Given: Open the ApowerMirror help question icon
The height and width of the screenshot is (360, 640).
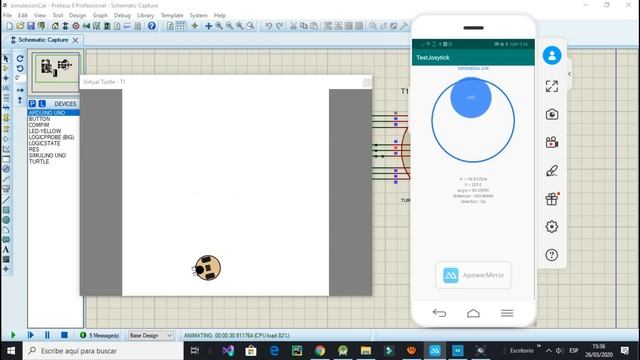Looking at the screenshot, I should point(552,255).
